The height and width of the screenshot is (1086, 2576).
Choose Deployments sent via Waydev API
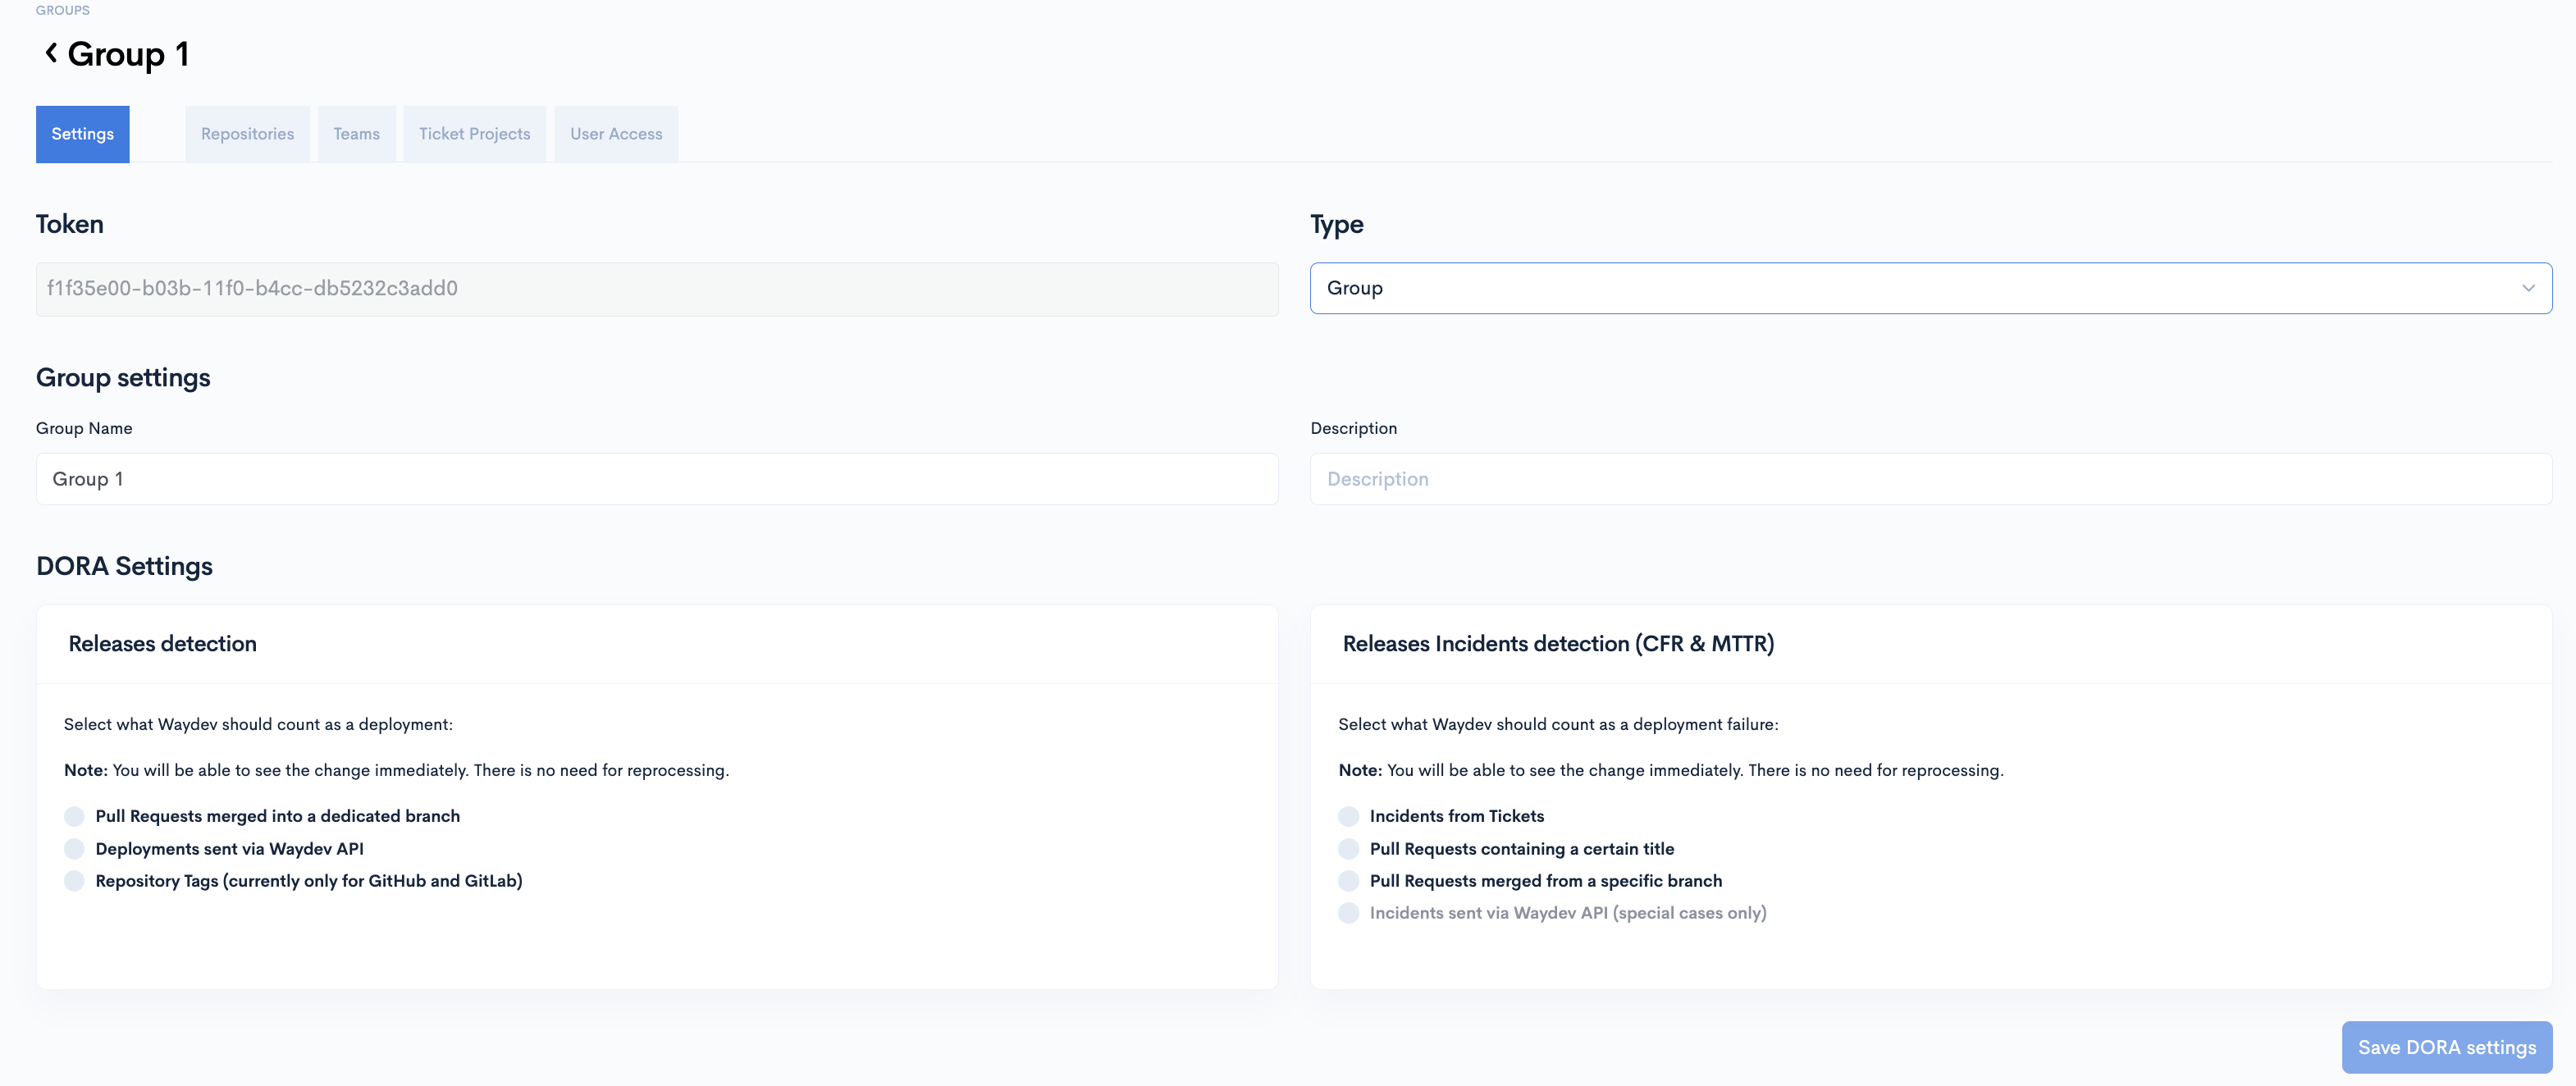click(x=74, y=849)
